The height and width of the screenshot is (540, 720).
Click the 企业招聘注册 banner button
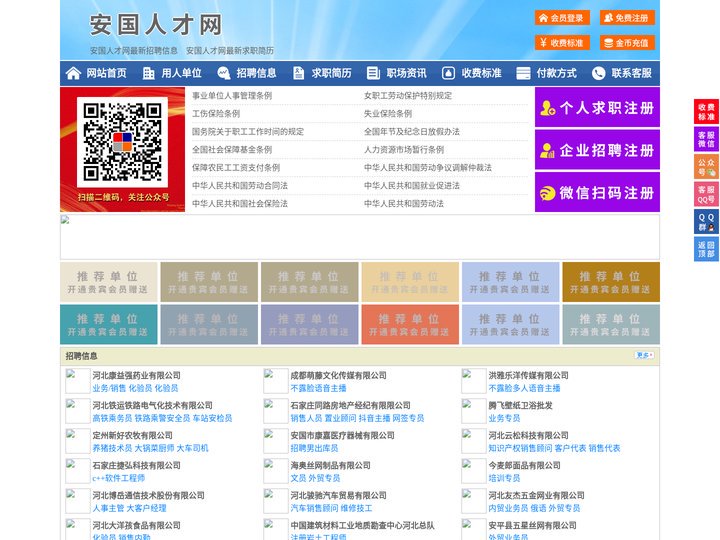pos(597,150)
